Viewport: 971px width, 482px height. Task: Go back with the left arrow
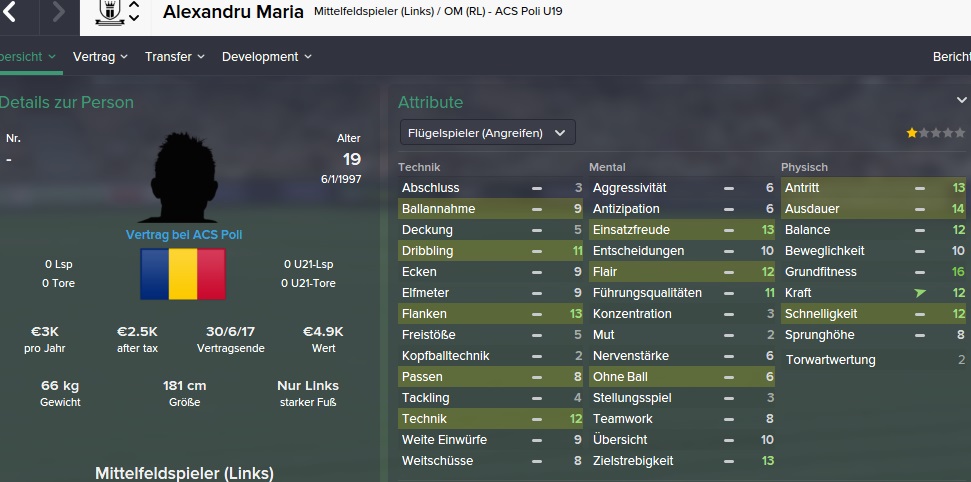pos(10,13)
